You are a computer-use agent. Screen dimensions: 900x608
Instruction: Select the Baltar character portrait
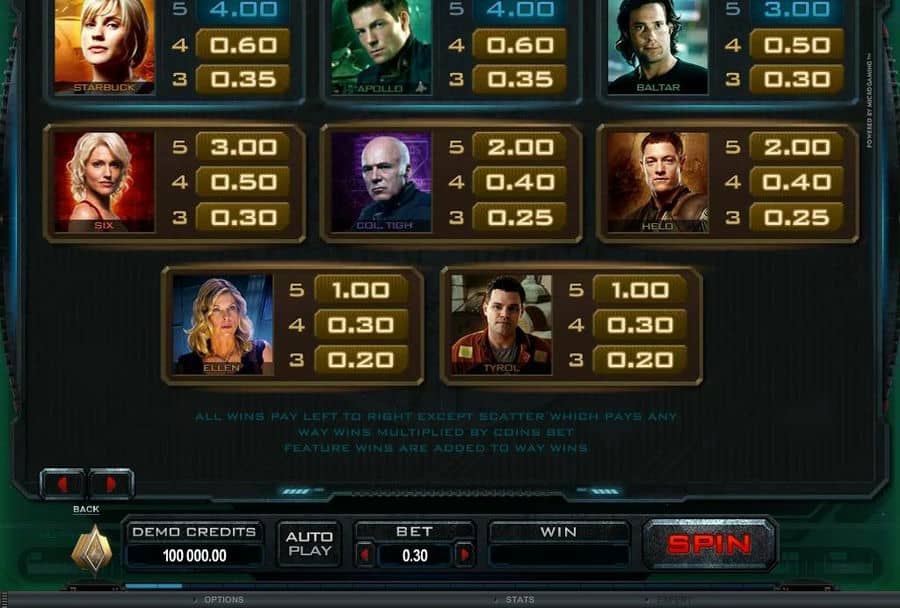(x=658, y=47)
